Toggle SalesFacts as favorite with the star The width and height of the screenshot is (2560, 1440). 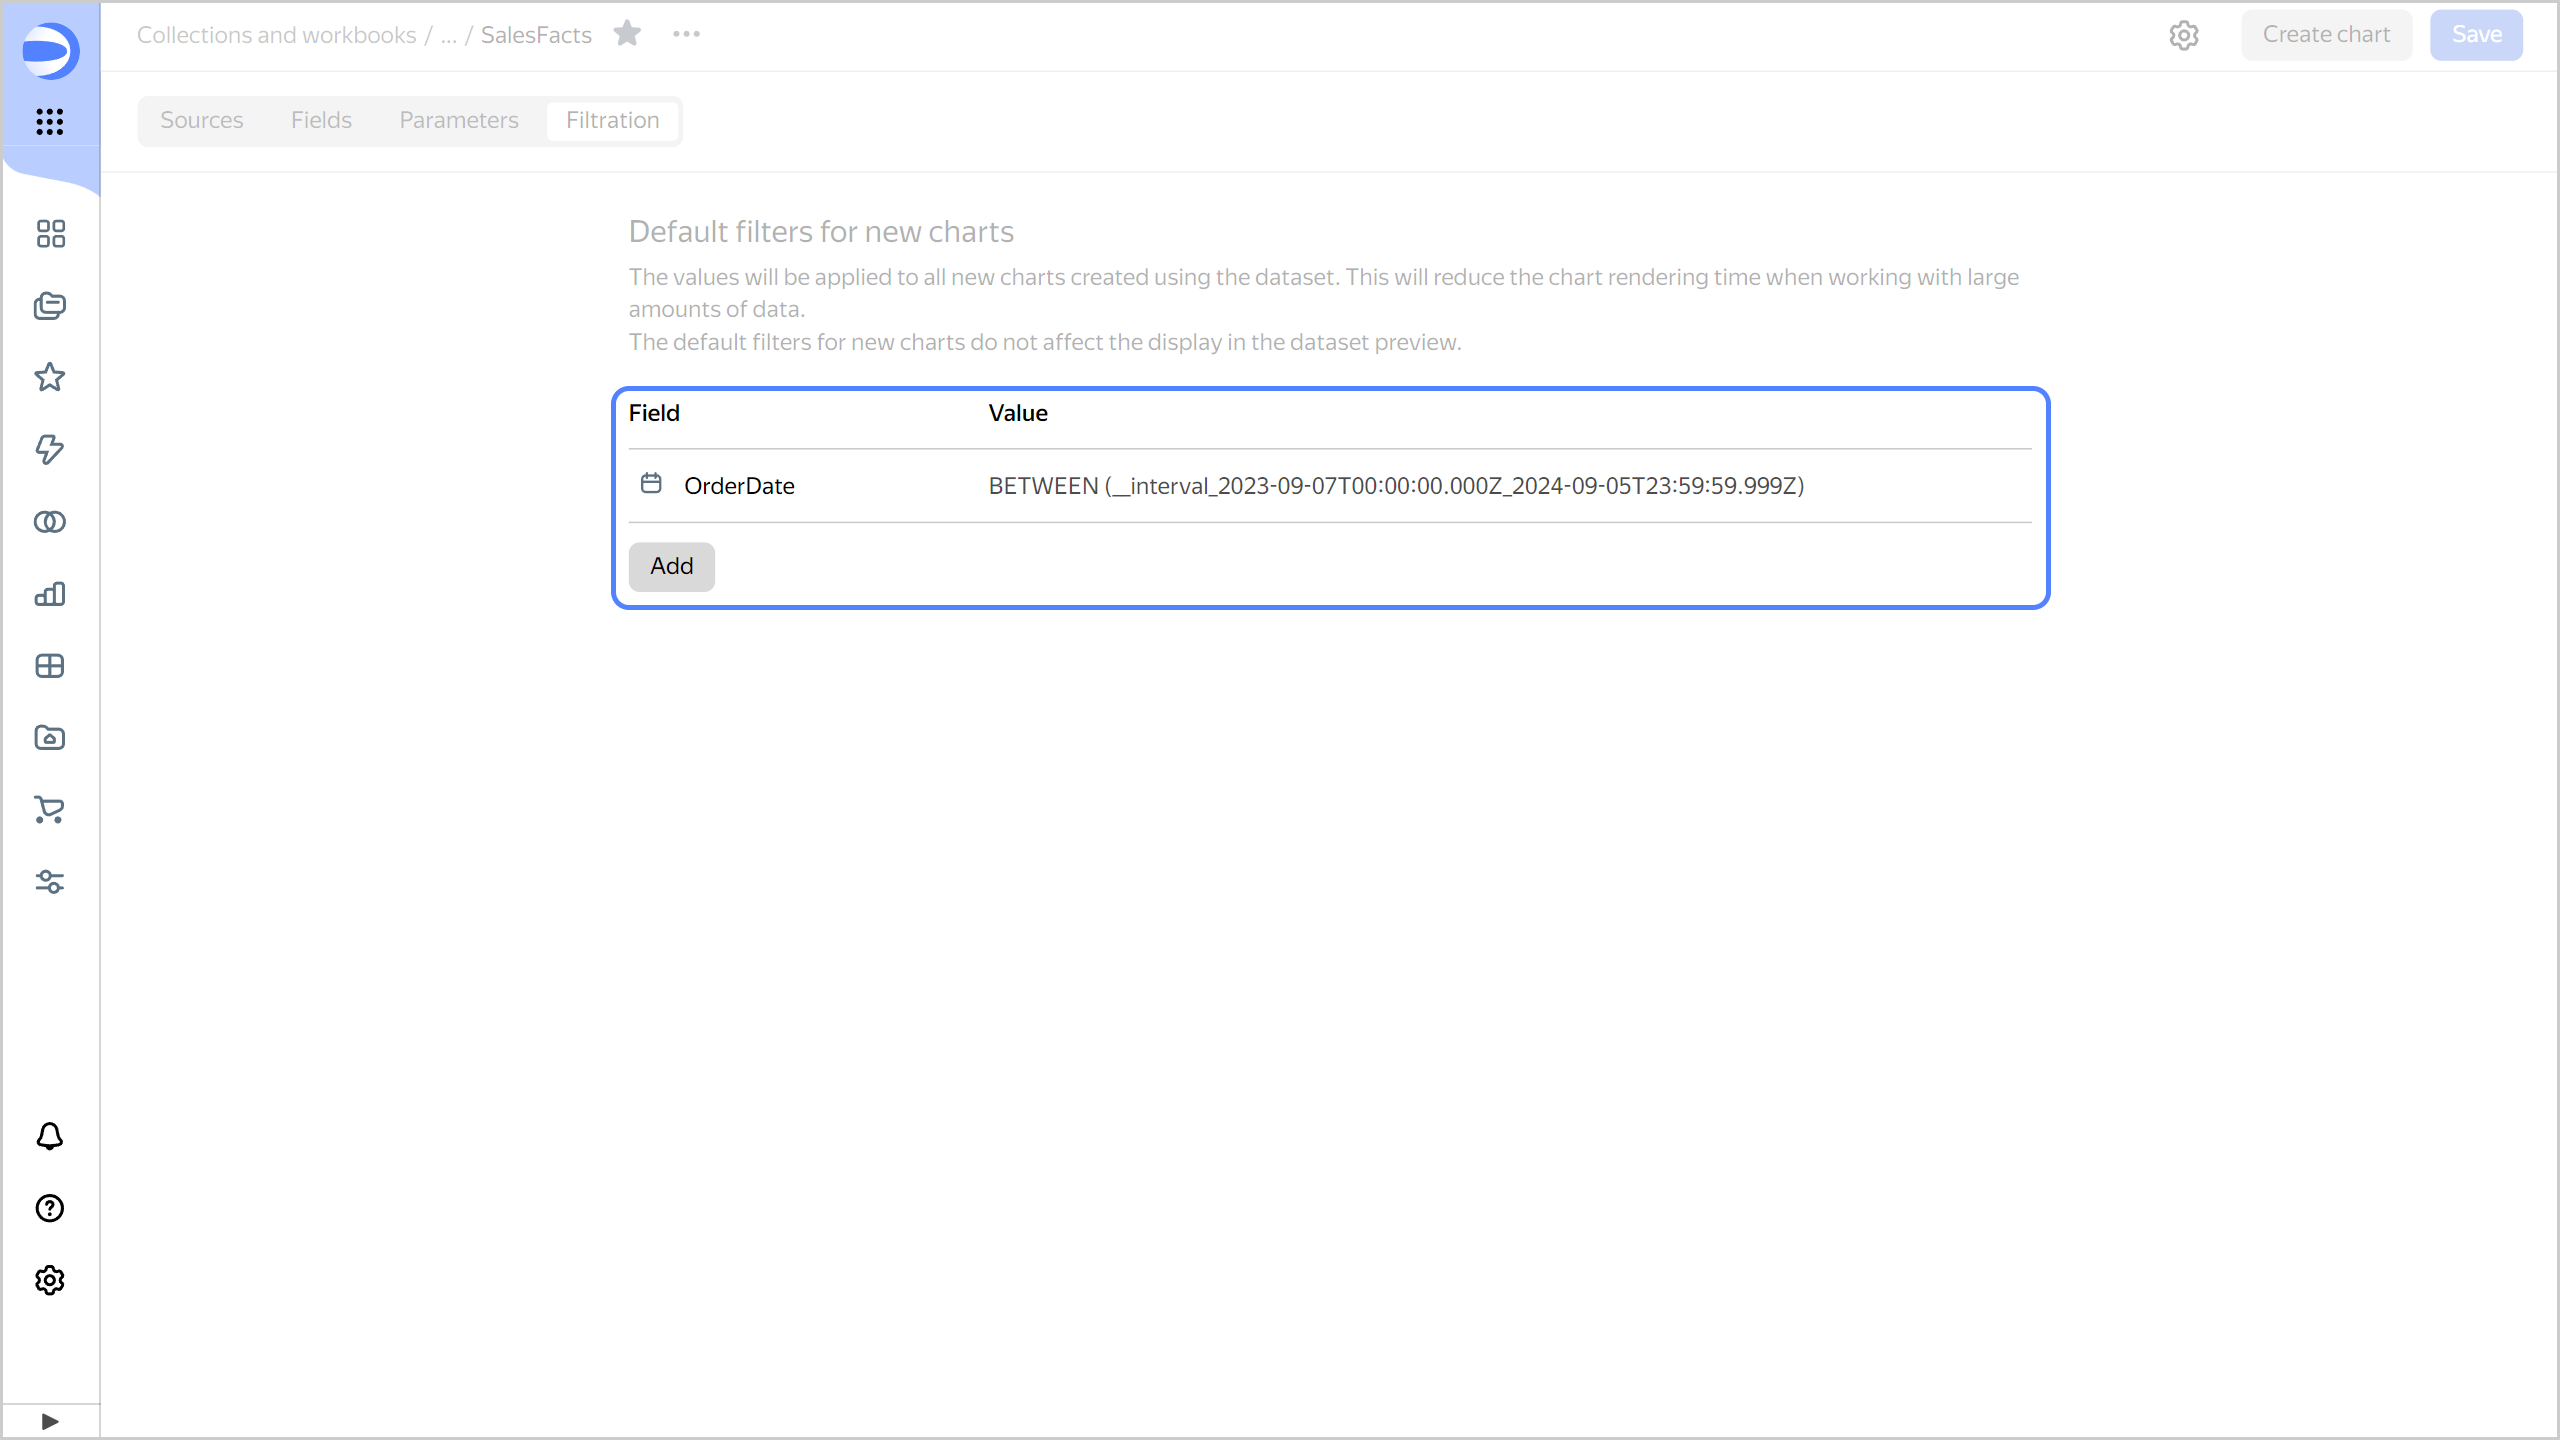[x=627, y=33]
